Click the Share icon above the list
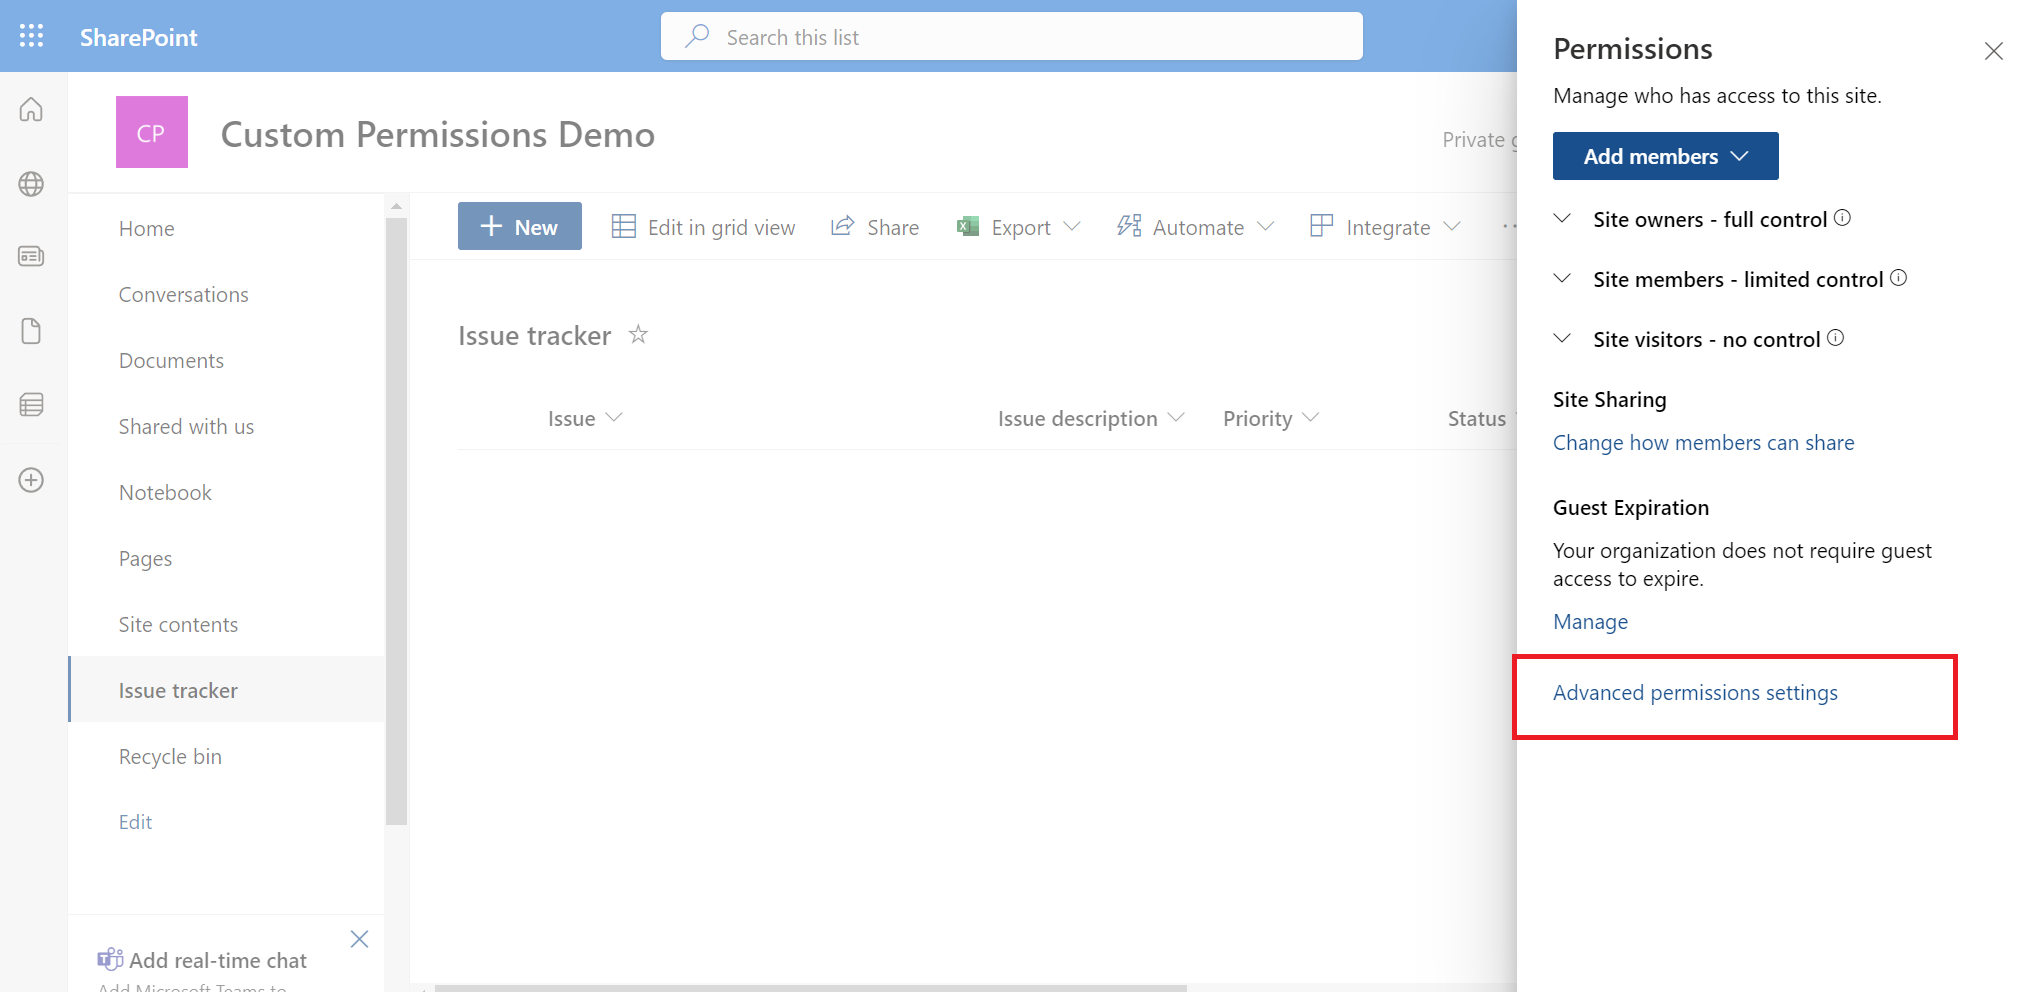Viewport: 2025px width, 992px height. tap(874, 226)
